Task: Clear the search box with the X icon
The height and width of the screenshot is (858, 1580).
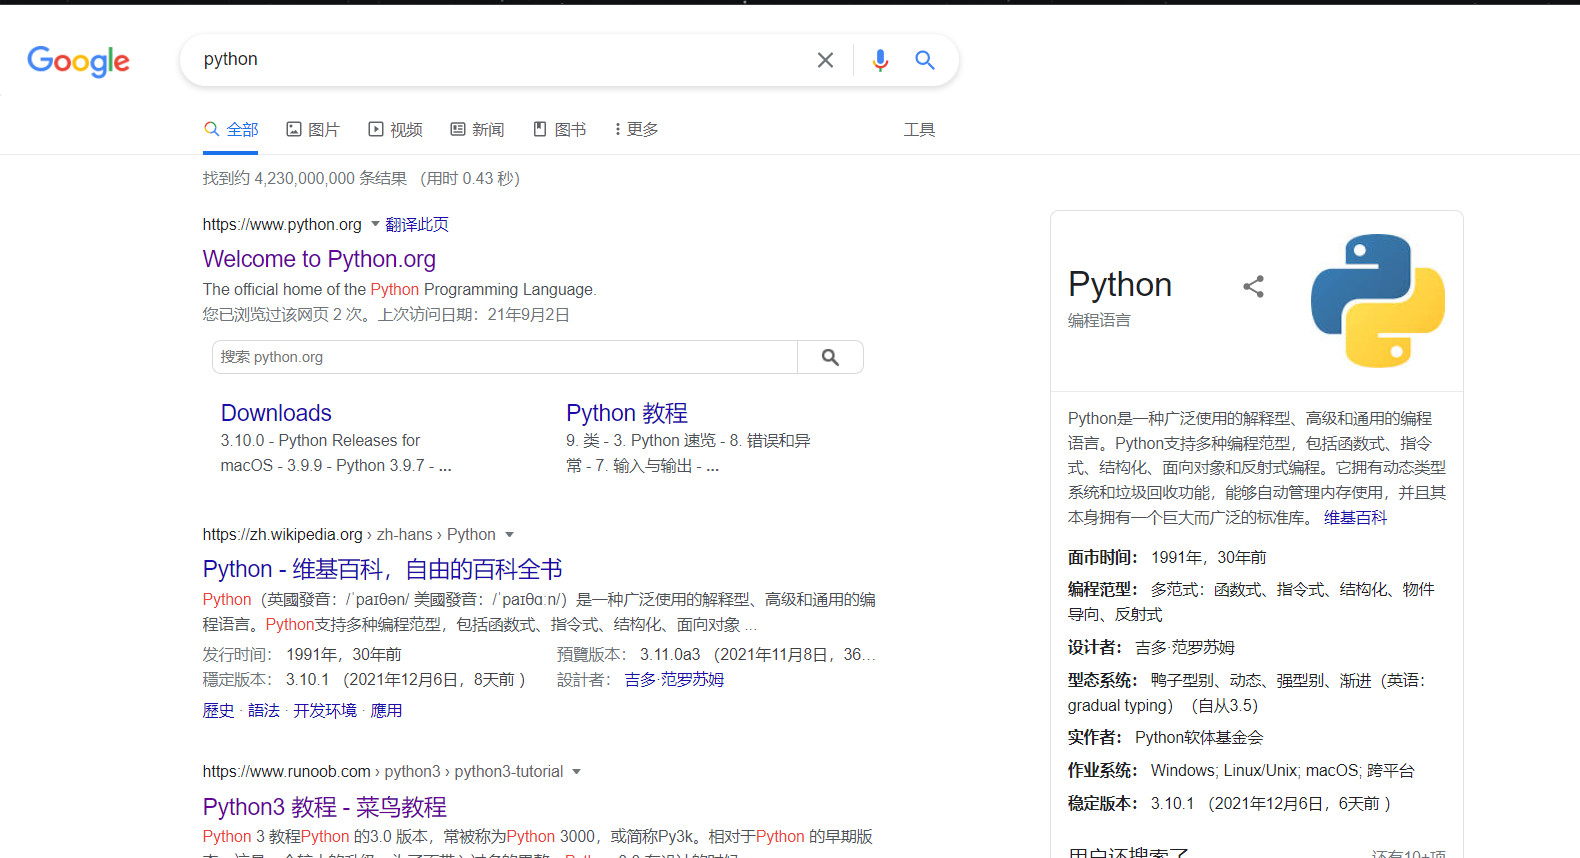Action: (825, 60)
